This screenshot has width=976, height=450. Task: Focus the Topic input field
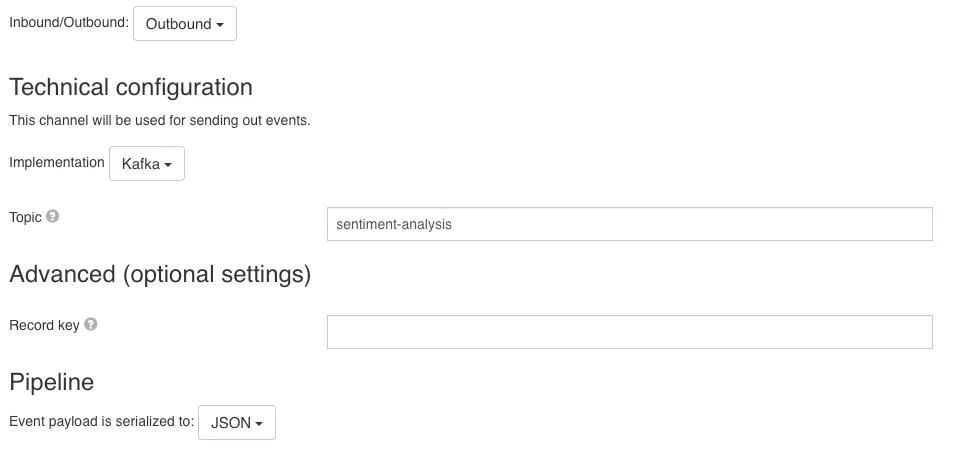(x=630, y=224)
